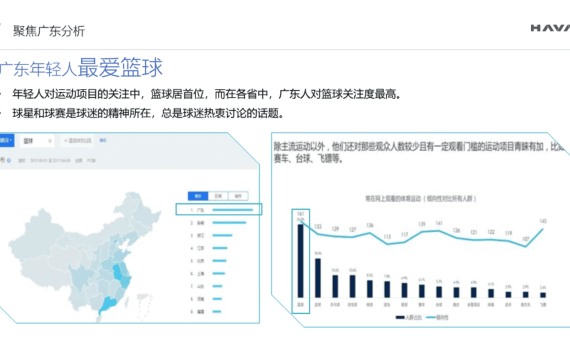Select the date range text under the search bar

(50, 160)
